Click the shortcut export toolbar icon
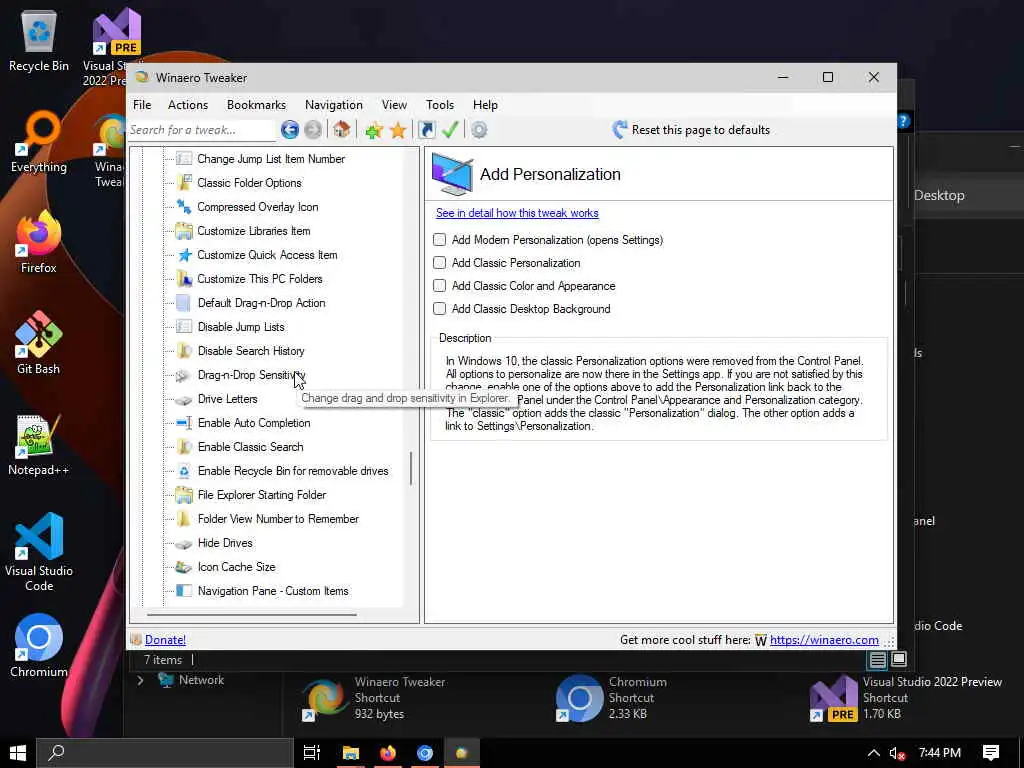Image resolution: width=1024 pixels, height=768 pixels. 426,130
